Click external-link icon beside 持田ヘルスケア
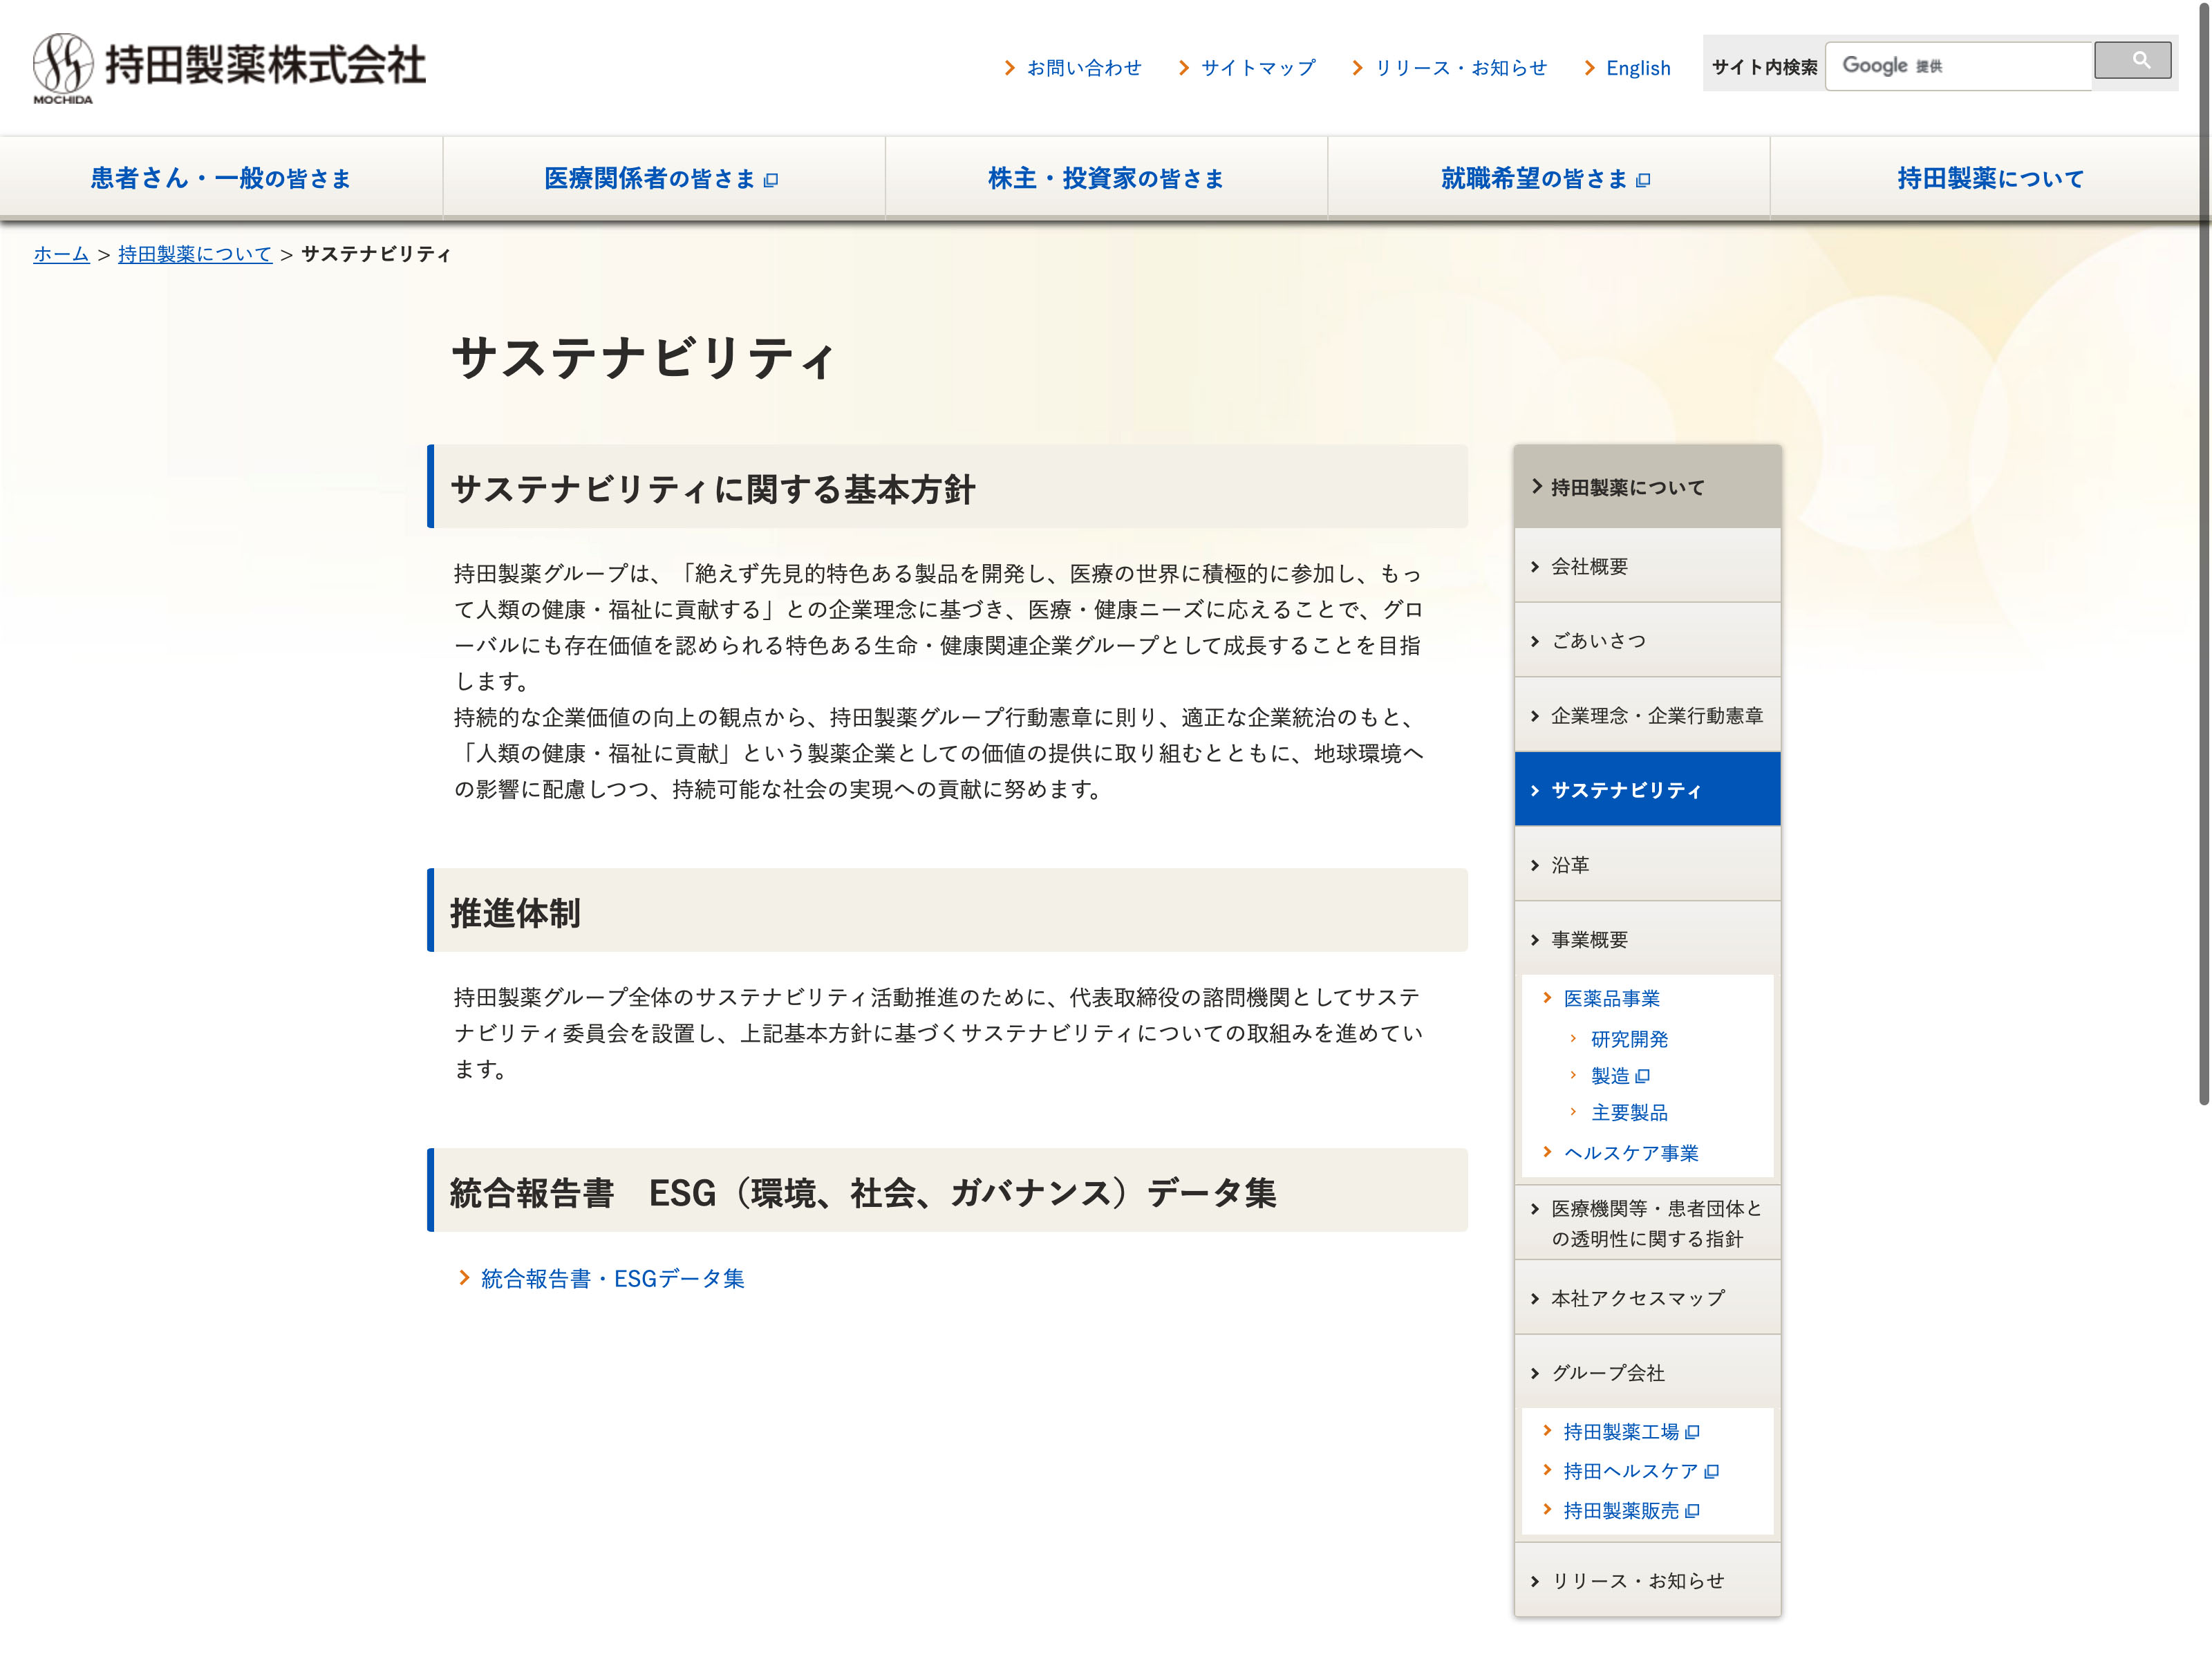Image resolution: width=2212 pixels, height=1659 pixels. (1711, 1471)
